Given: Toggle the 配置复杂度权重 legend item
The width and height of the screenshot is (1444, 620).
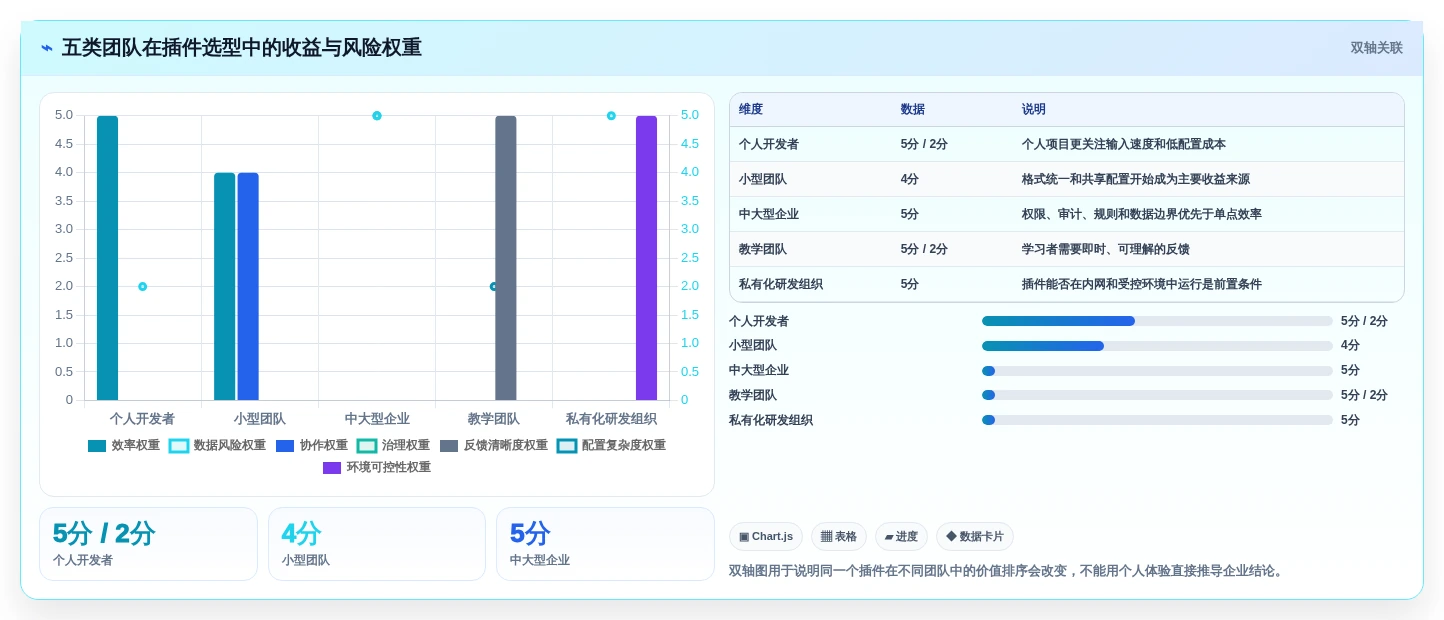Looking at the screenshot, I should pos(611,446).
